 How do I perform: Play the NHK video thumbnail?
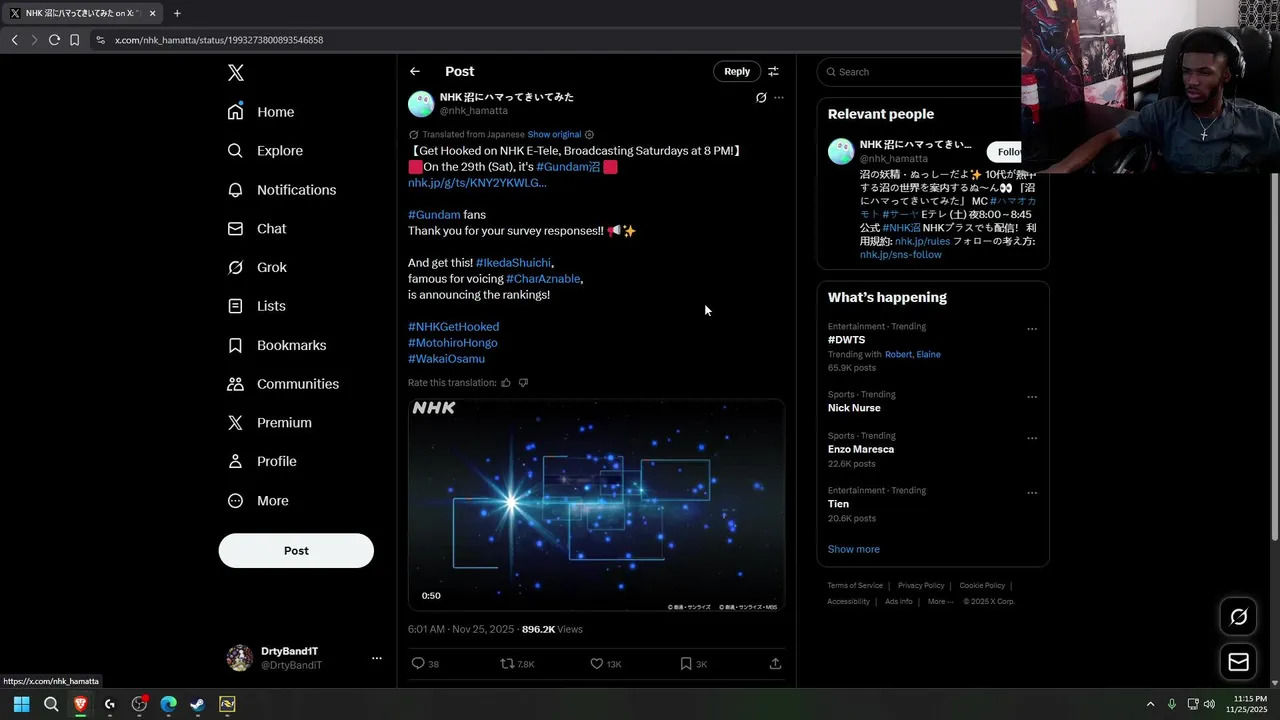[596, 505]
